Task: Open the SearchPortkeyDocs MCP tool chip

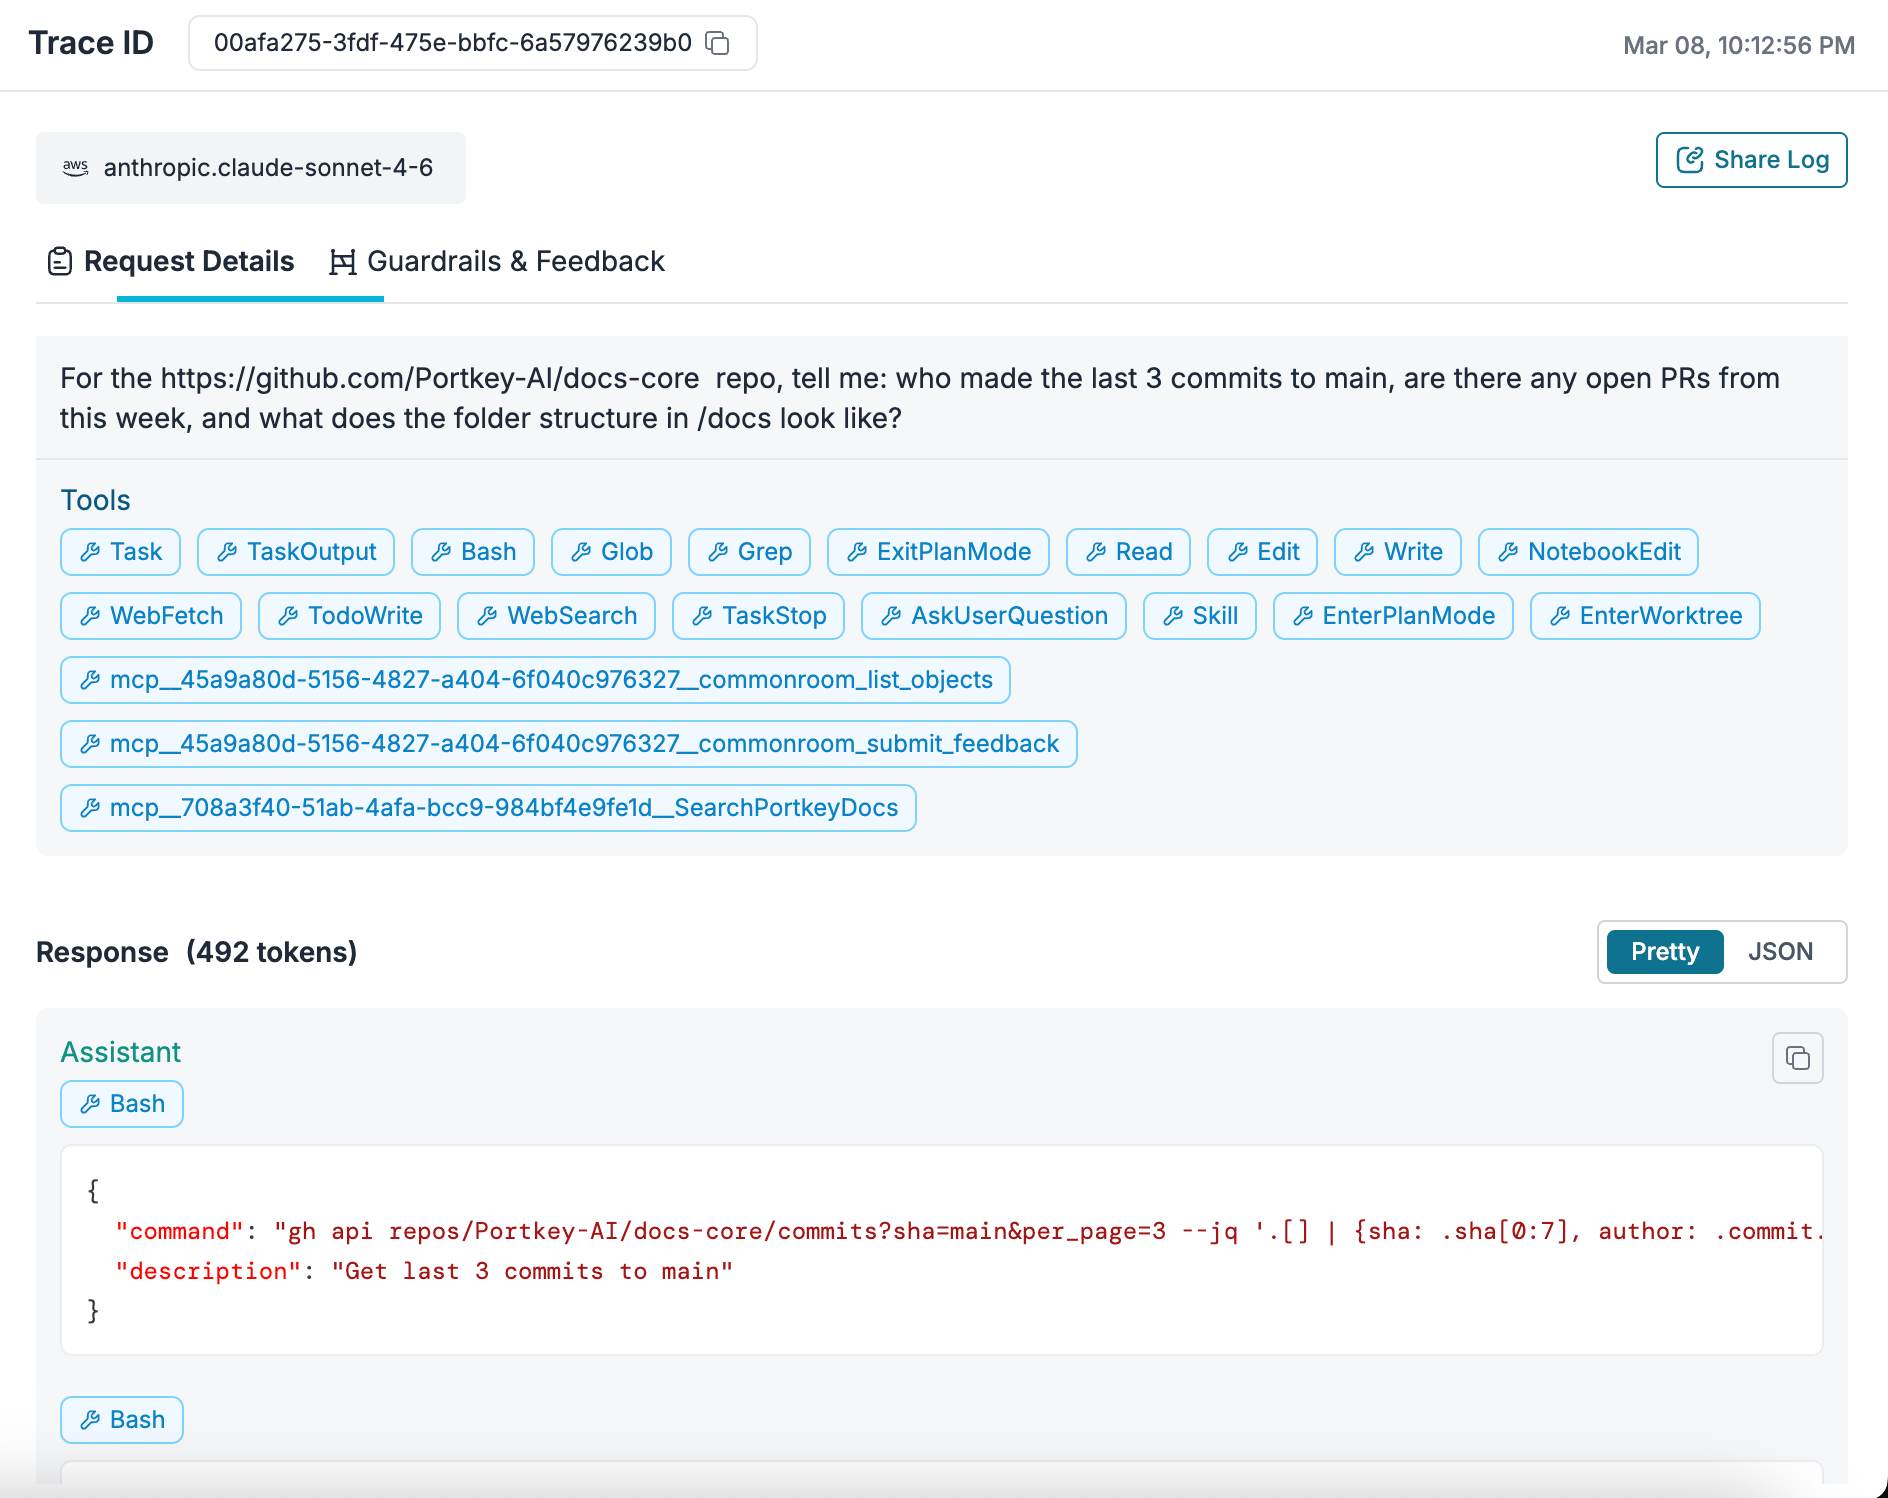Action: click(488, 808)
